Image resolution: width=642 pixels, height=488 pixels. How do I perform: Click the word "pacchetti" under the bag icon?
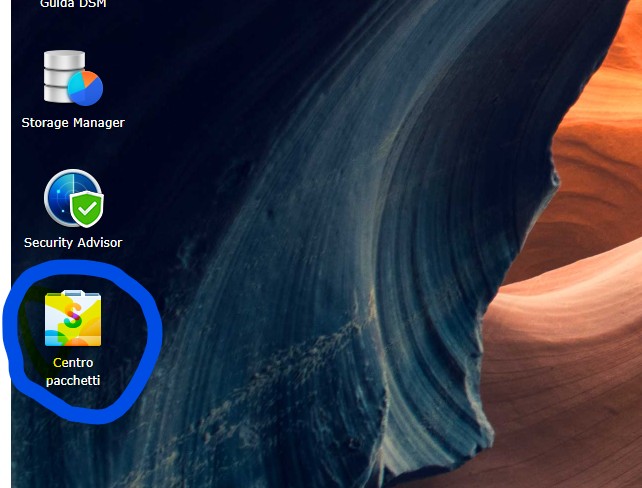(x=73, y=381)
